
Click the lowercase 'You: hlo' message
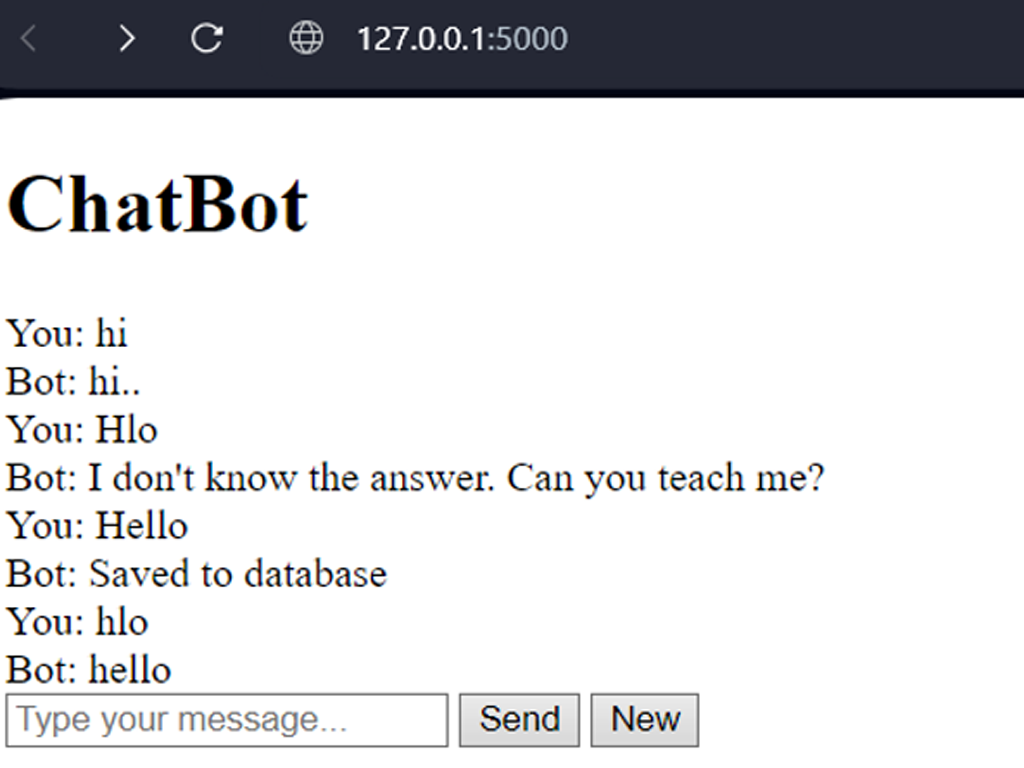[77, 622]
